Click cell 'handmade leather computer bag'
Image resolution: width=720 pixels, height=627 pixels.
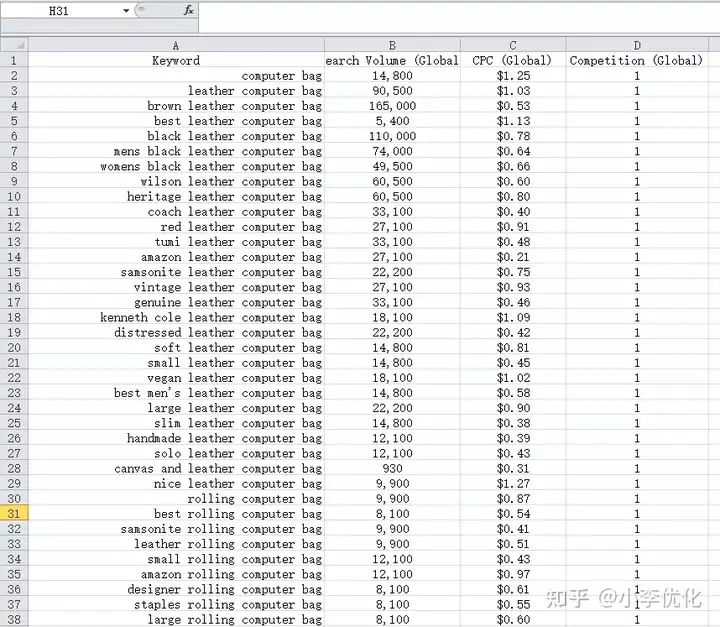[x=176, y=438]
